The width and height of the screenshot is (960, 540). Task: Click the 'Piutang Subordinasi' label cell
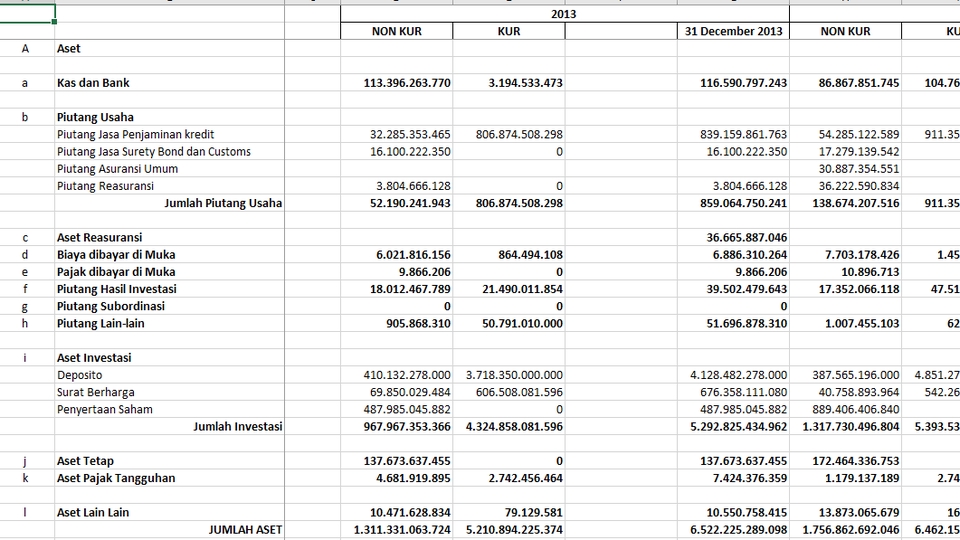pos(170,306)
